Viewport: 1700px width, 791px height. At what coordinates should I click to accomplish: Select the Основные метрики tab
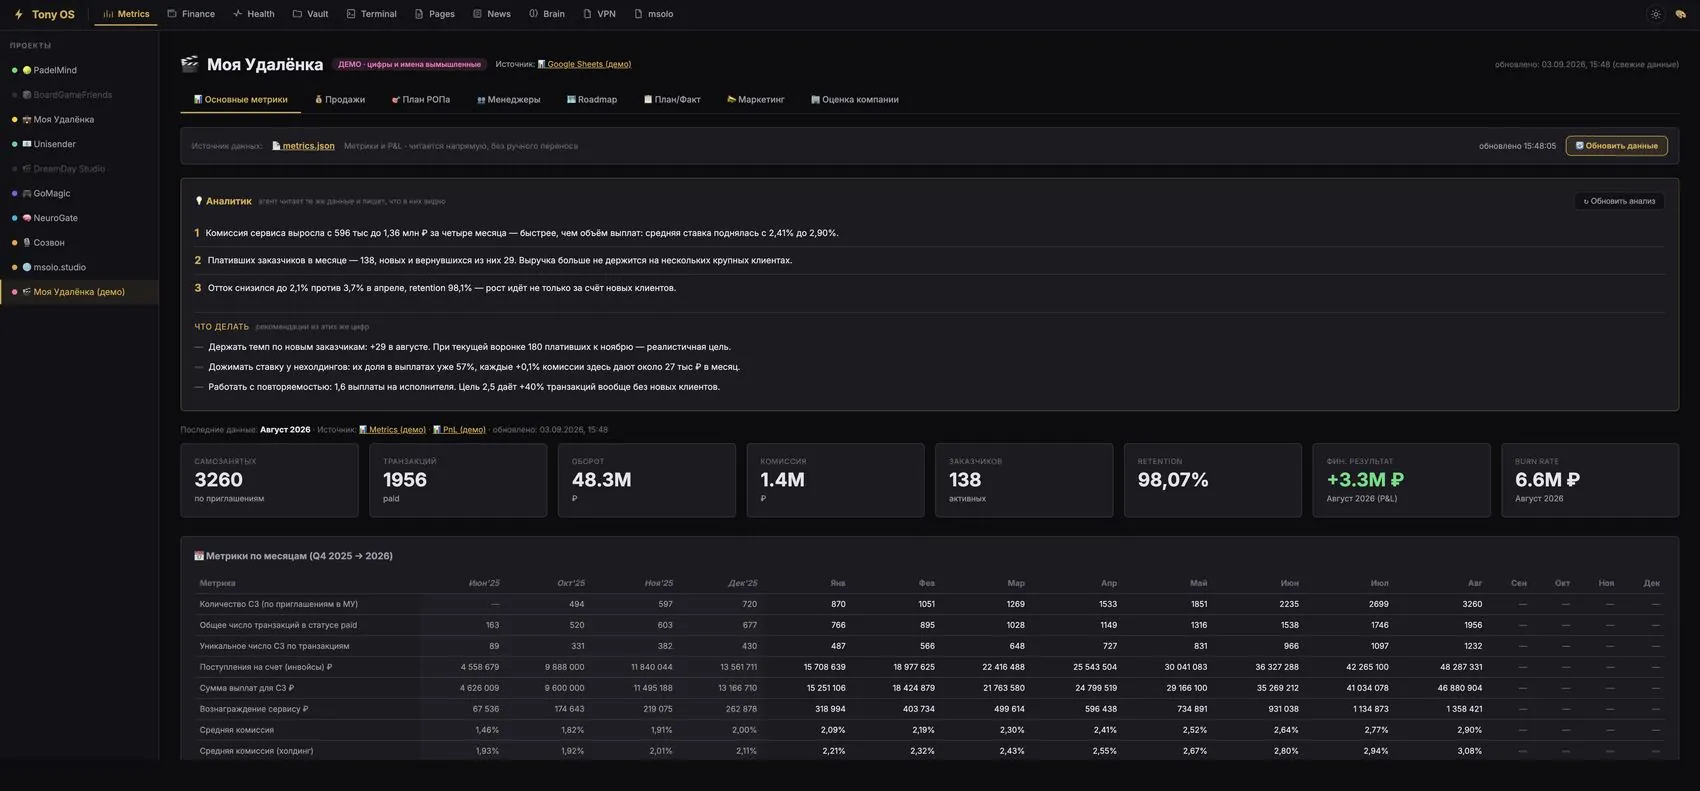point(240,100)
